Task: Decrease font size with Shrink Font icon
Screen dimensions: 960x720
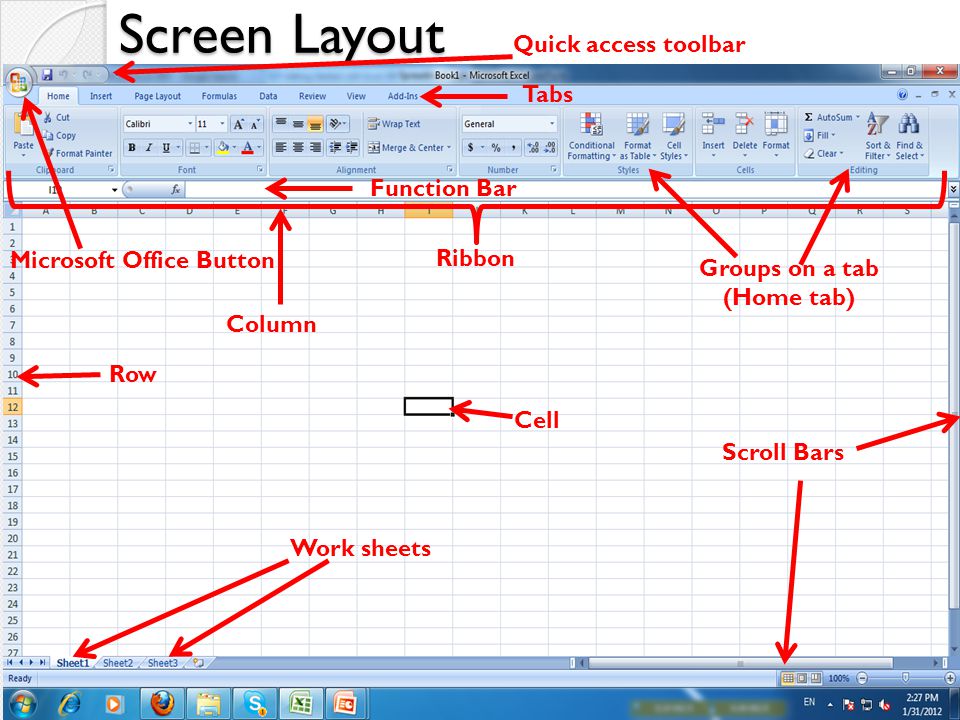Action: [255, 124]
